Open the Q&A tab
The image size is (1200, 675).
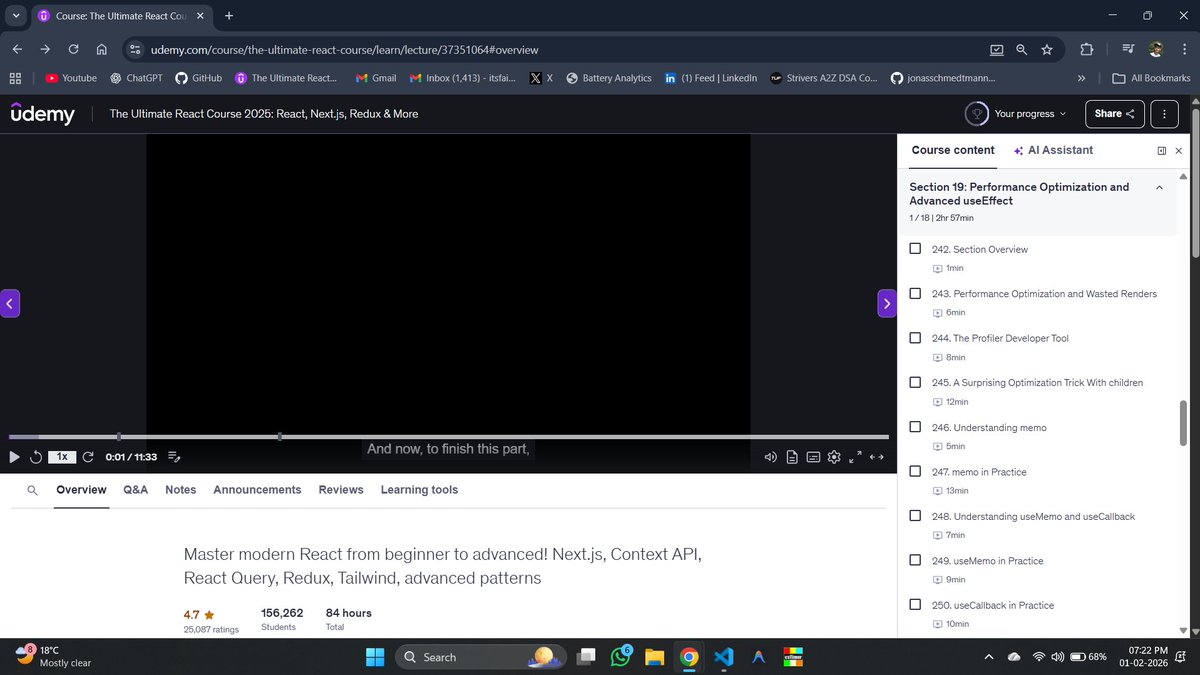(x=136, y=490)
